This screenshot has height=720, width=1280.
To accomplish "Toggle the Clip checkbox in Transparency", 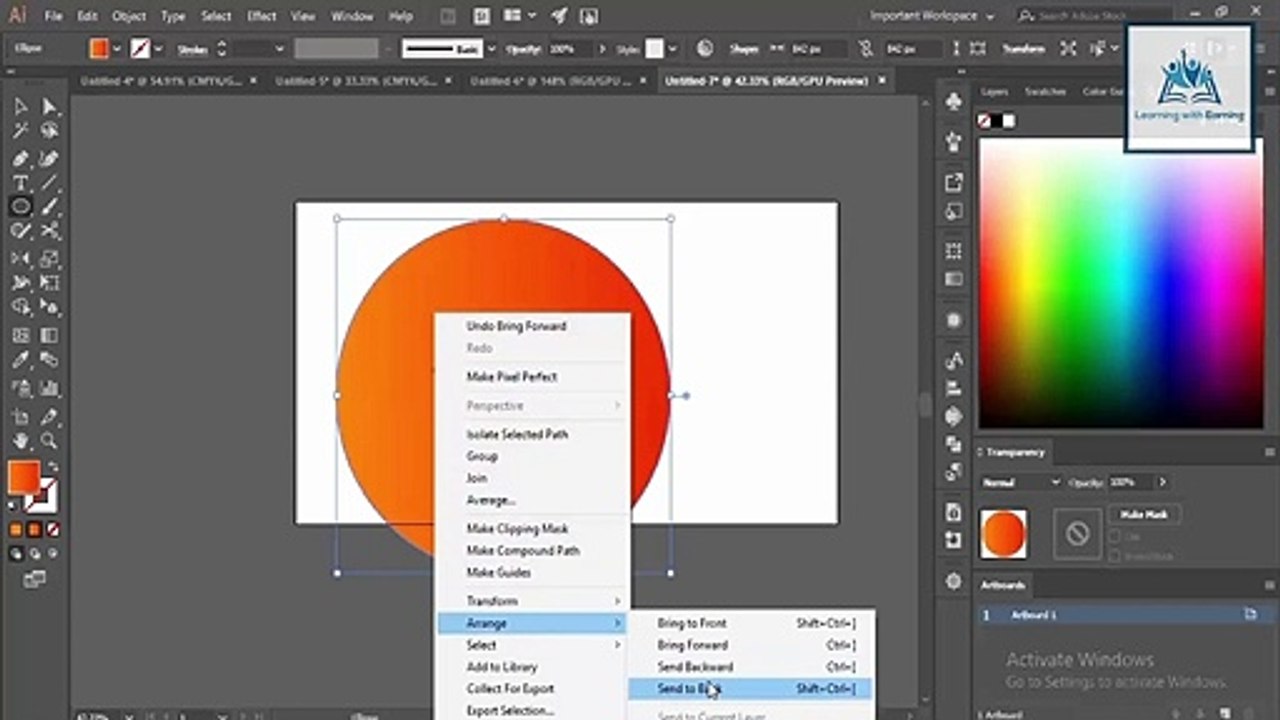I will tap(1114, 537).
